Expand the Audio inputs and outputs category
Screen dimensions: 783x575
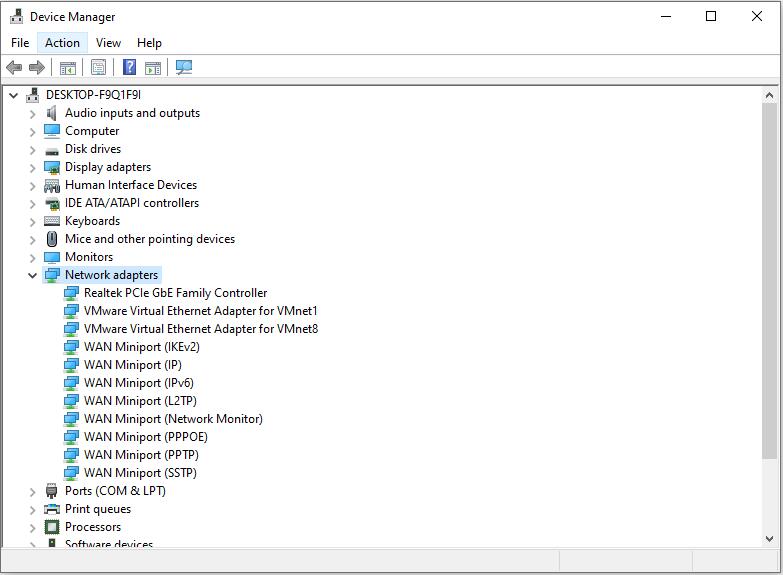point(32,114)
